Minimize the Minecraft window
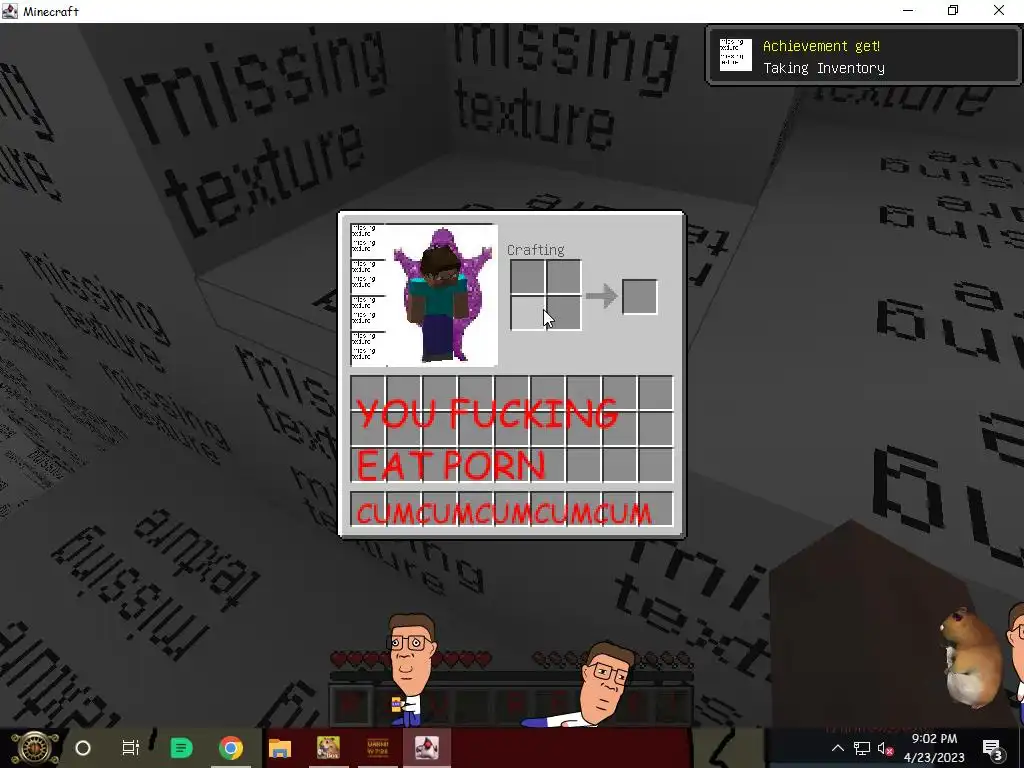This screenshot has height=768, width=1024. 908,10
